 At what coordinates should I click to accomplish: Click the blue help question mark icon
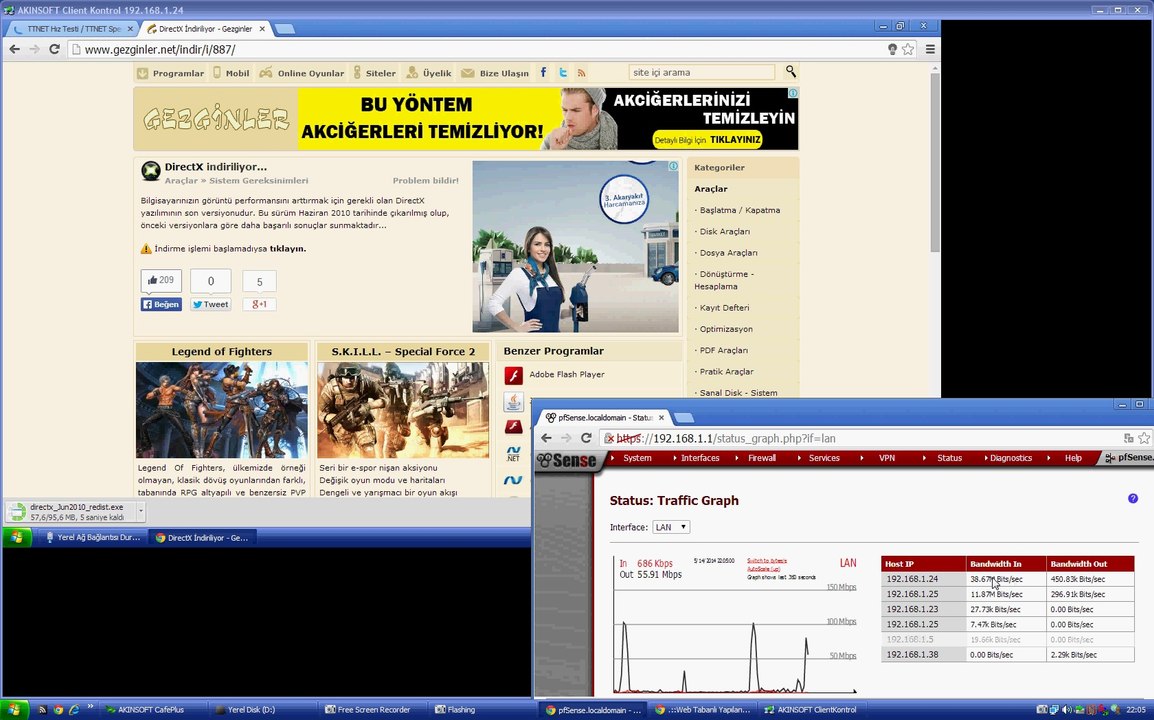tap(1133, 498)
